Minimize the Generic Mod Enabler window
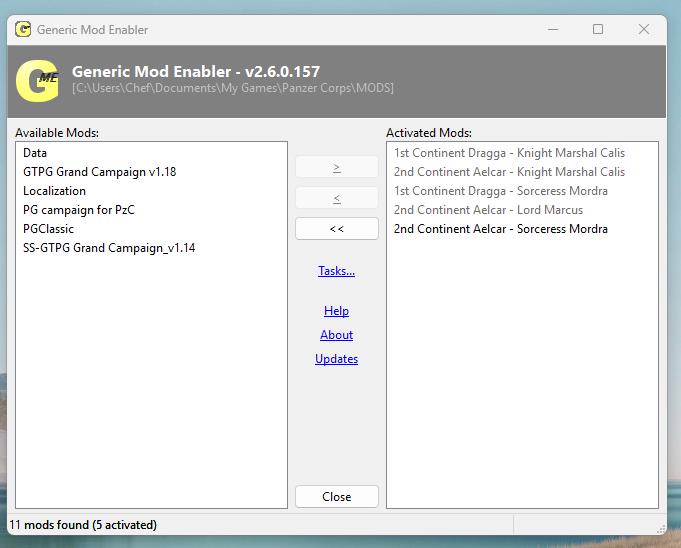The height and width of the screenshot is (548, 681). (x=553, y=30)
